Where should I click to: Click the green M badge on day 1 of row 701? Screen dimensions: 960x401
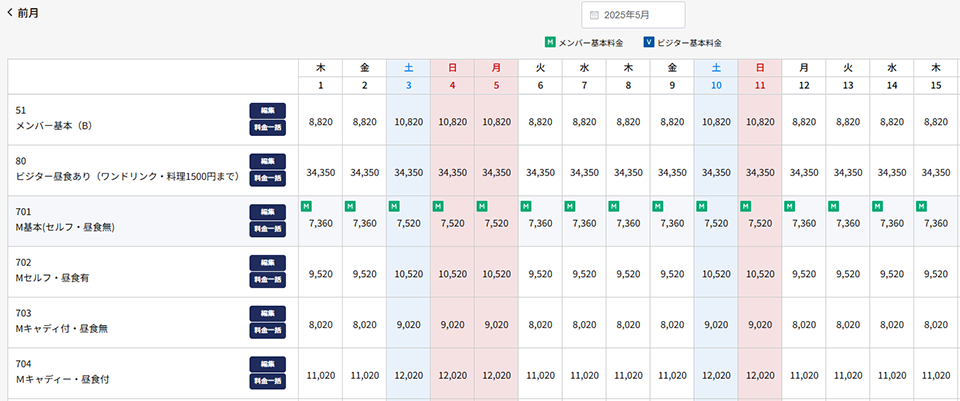(x=306, y=206)
